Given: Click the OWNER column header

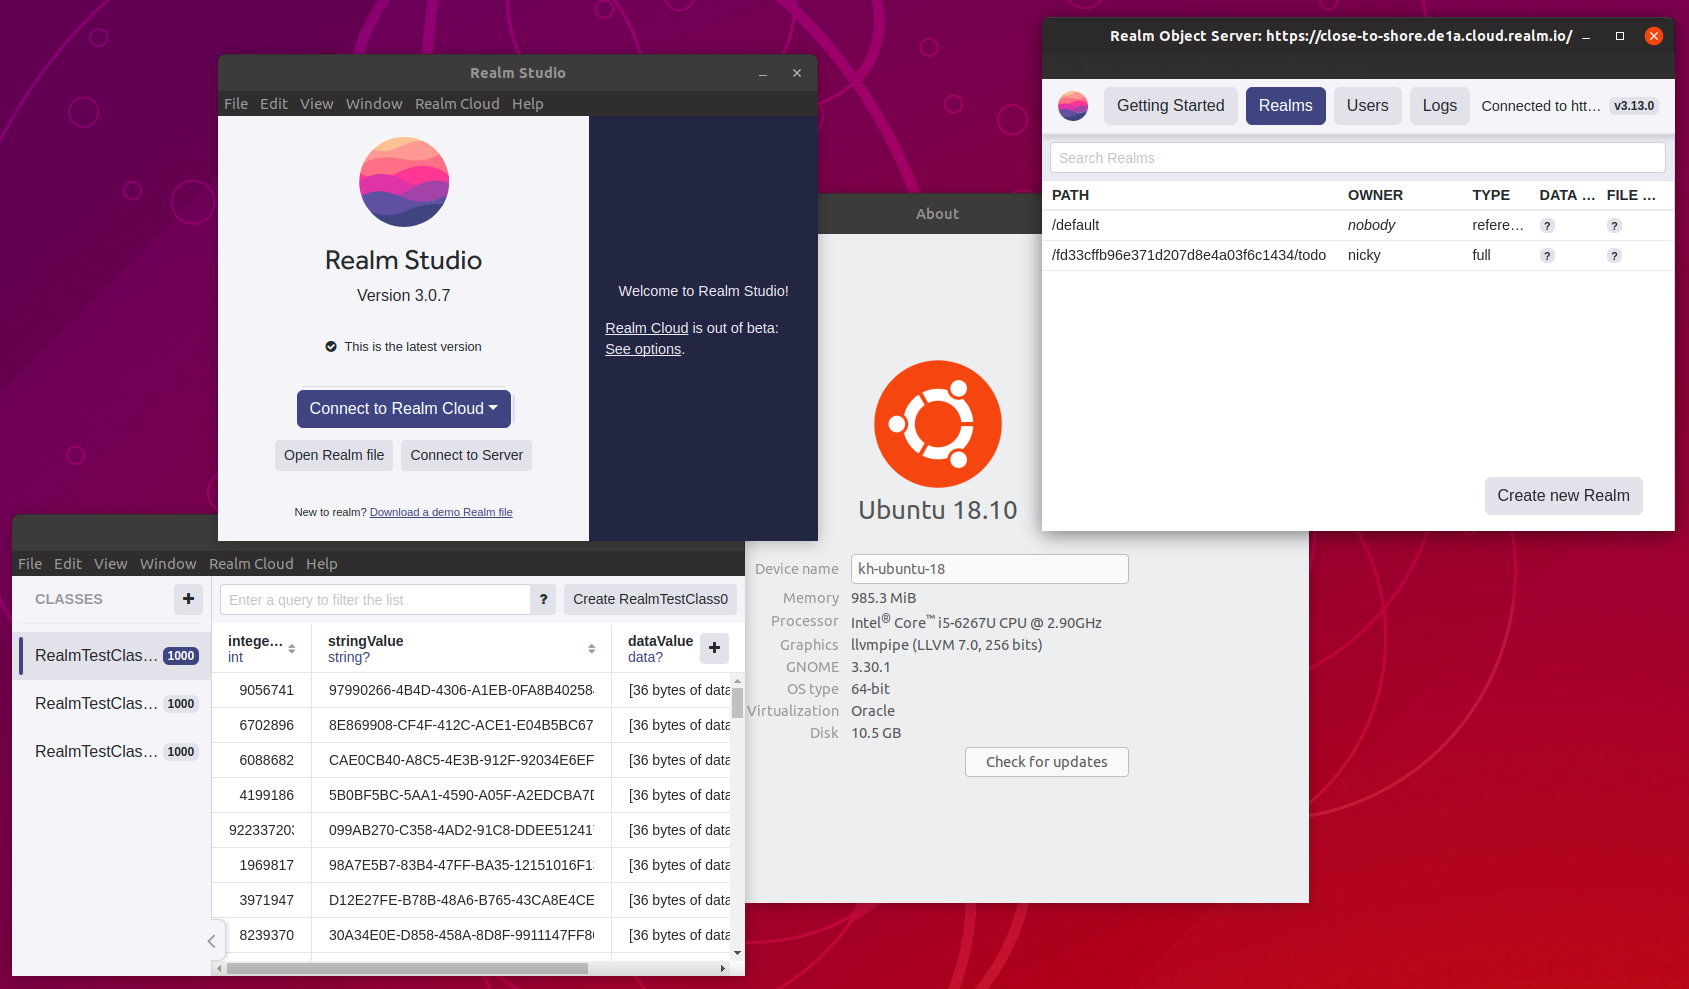Looking at the screenshot, I should pyautogui.click(x=1375, y=196).
